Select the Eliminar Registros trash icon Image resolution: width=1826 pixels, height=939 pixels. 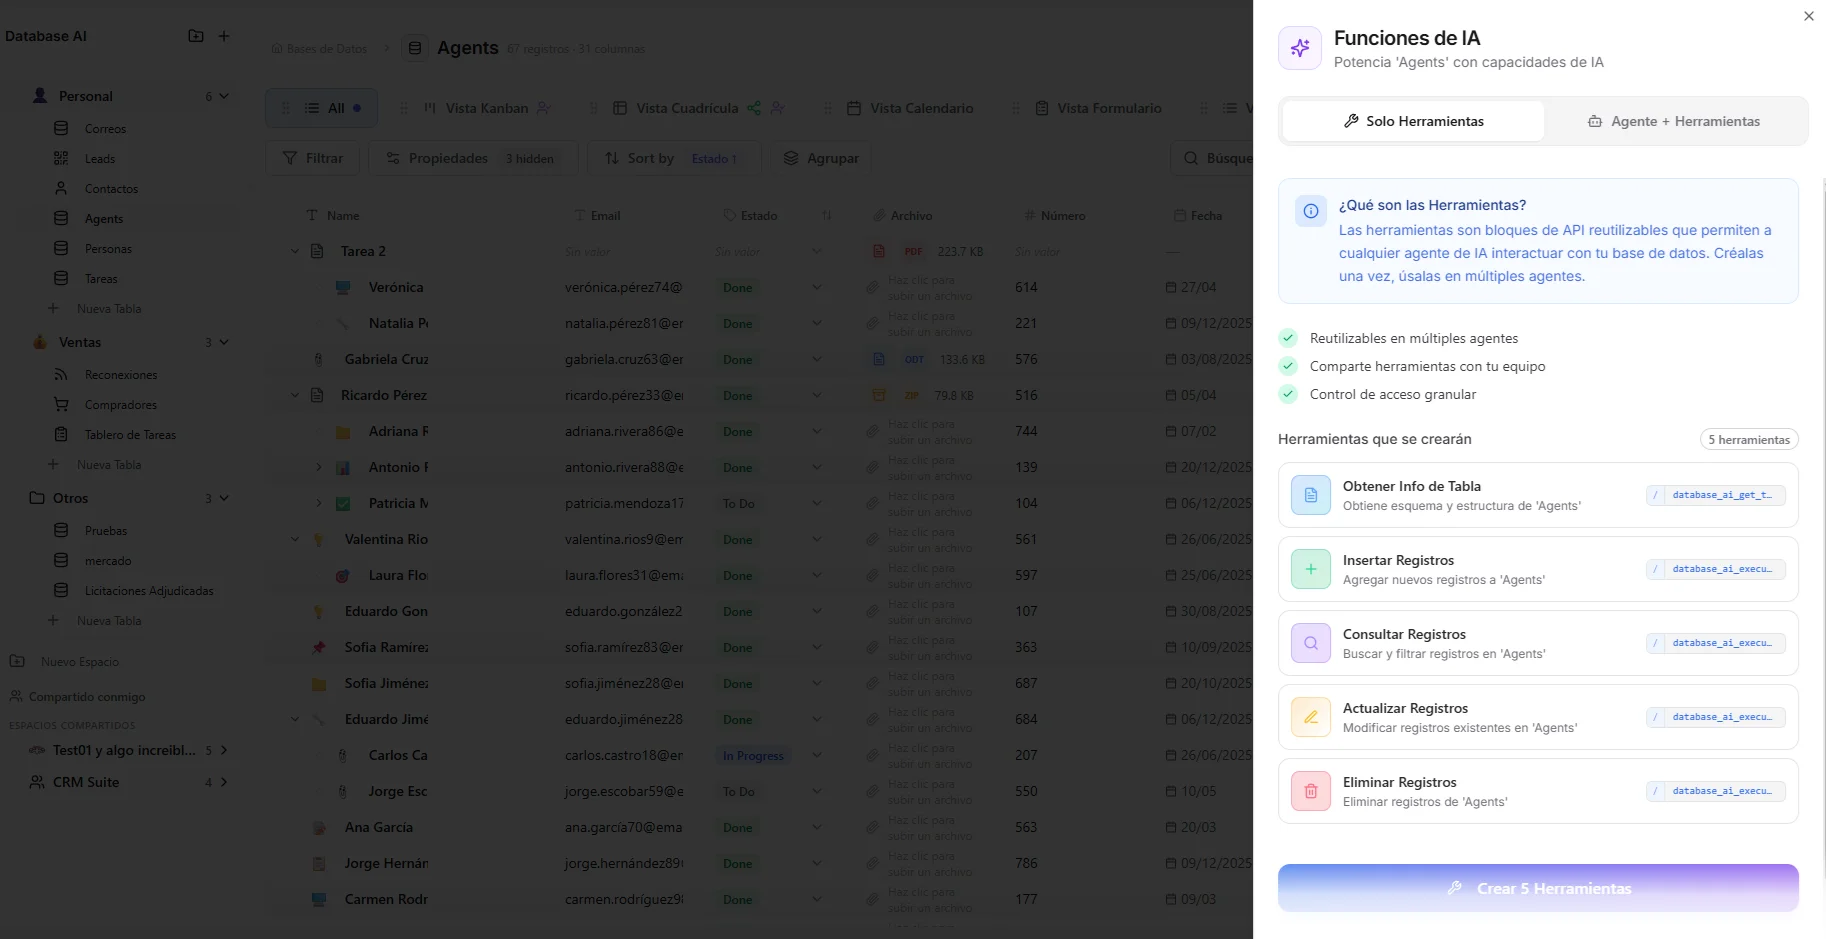[x=1310, y=791]
